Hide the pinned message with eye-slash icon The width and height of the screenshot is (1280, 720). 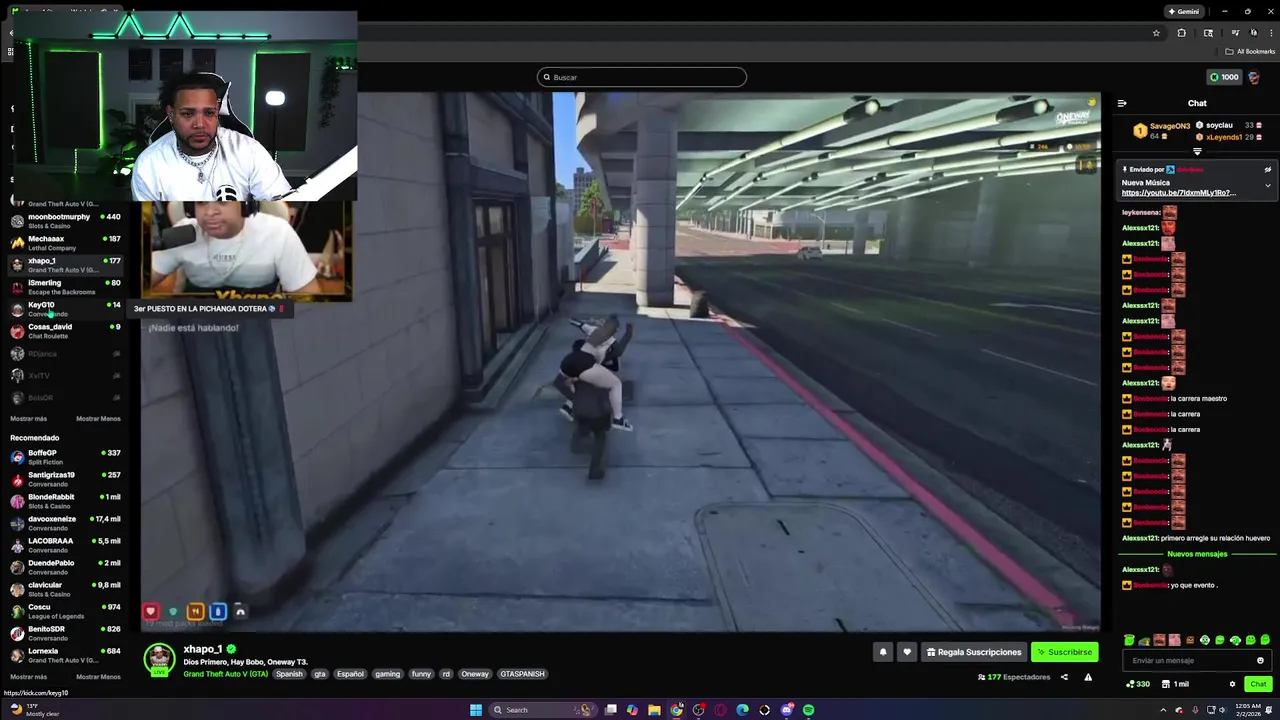point(1267,170)
